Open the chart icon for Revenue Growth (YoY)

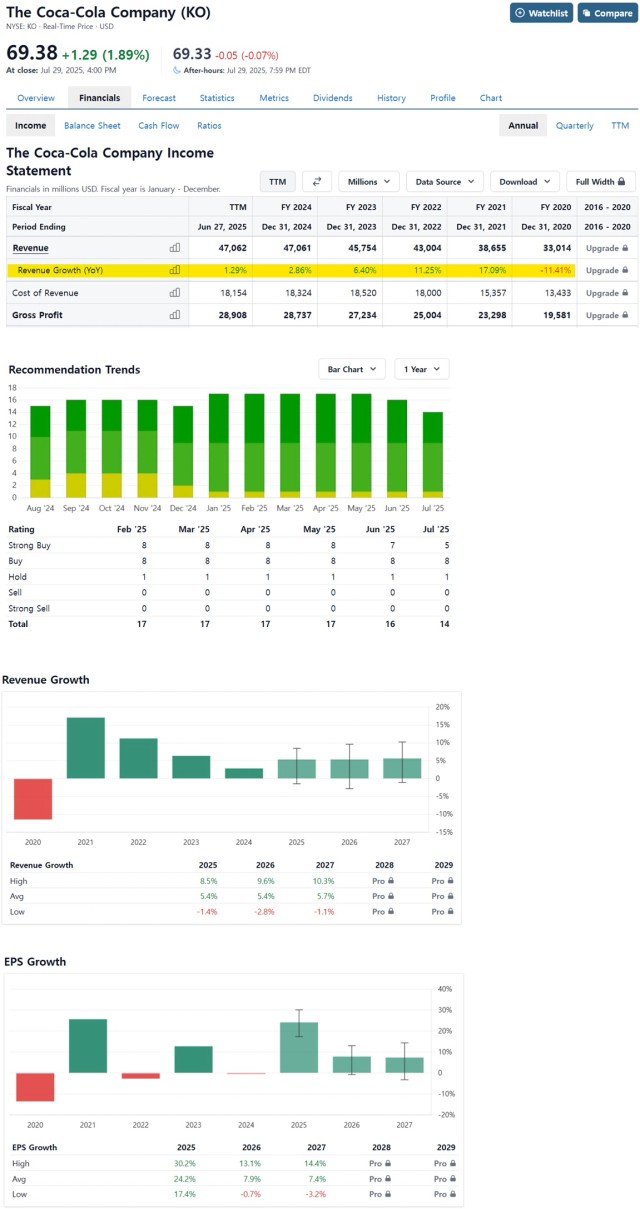175,270
